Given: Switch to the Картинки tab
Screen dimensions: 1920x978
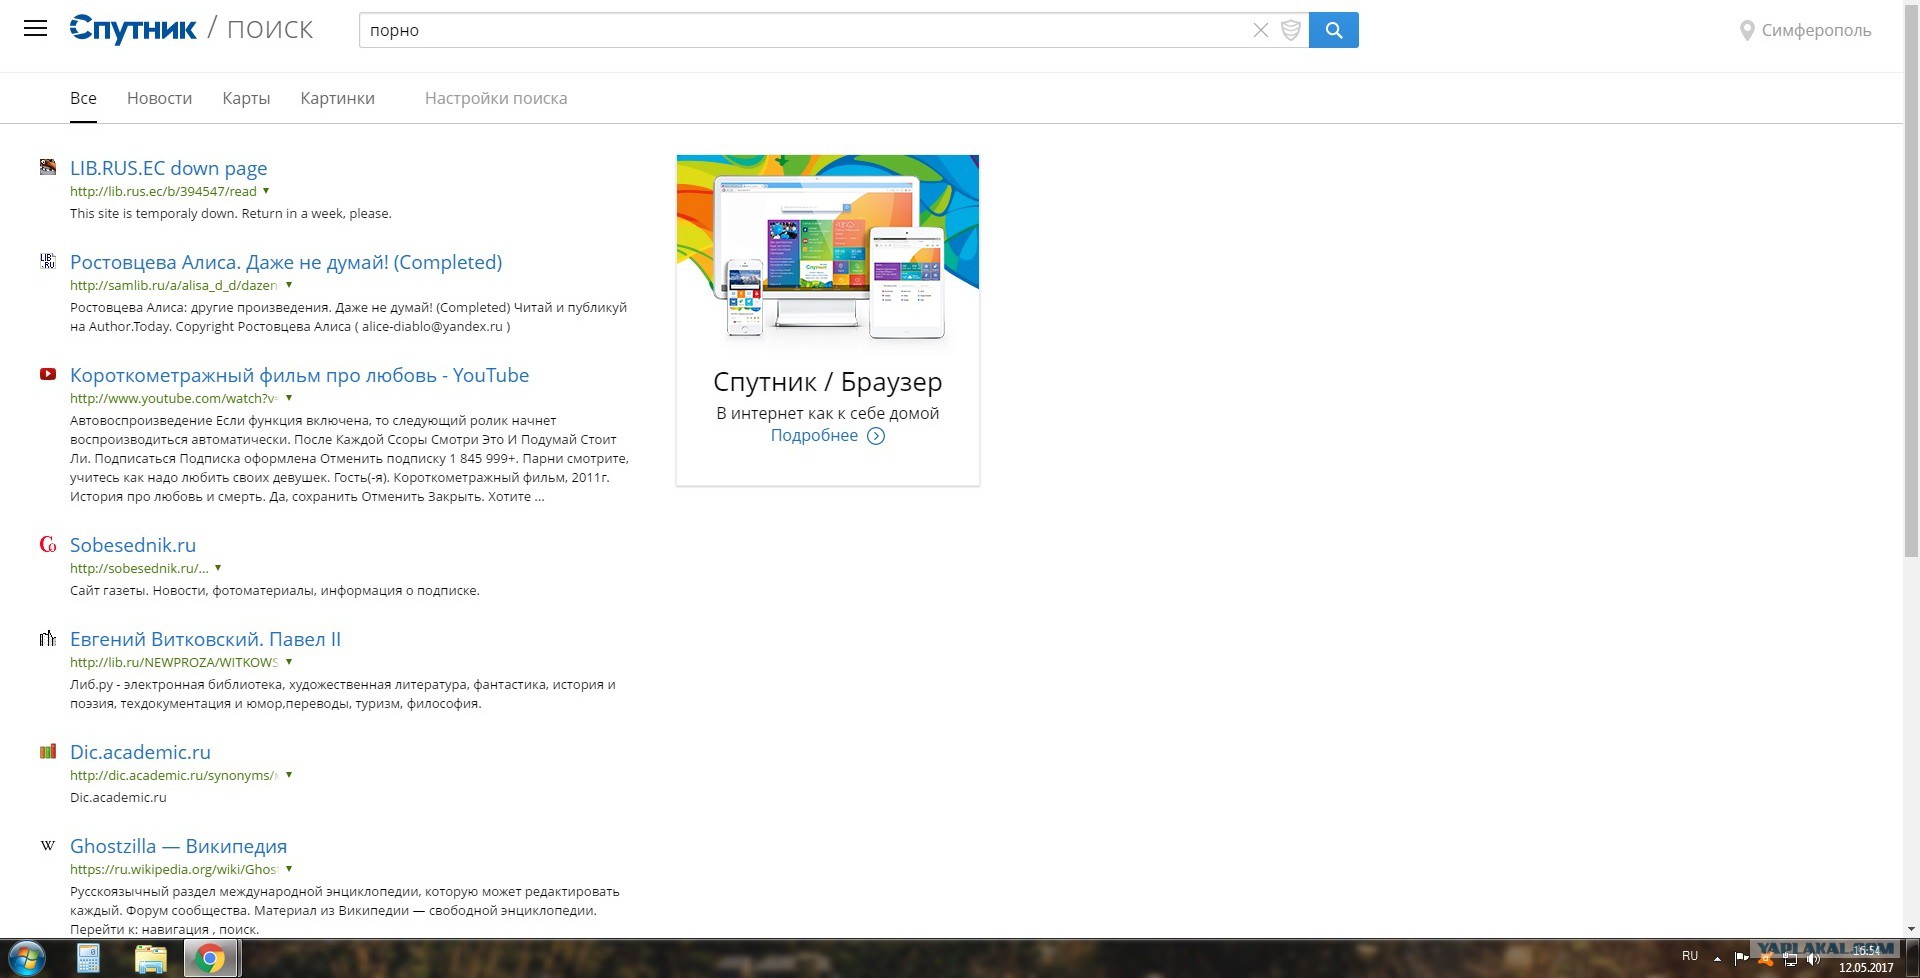Looking at the screenshot, I should [x=337, y=98].
